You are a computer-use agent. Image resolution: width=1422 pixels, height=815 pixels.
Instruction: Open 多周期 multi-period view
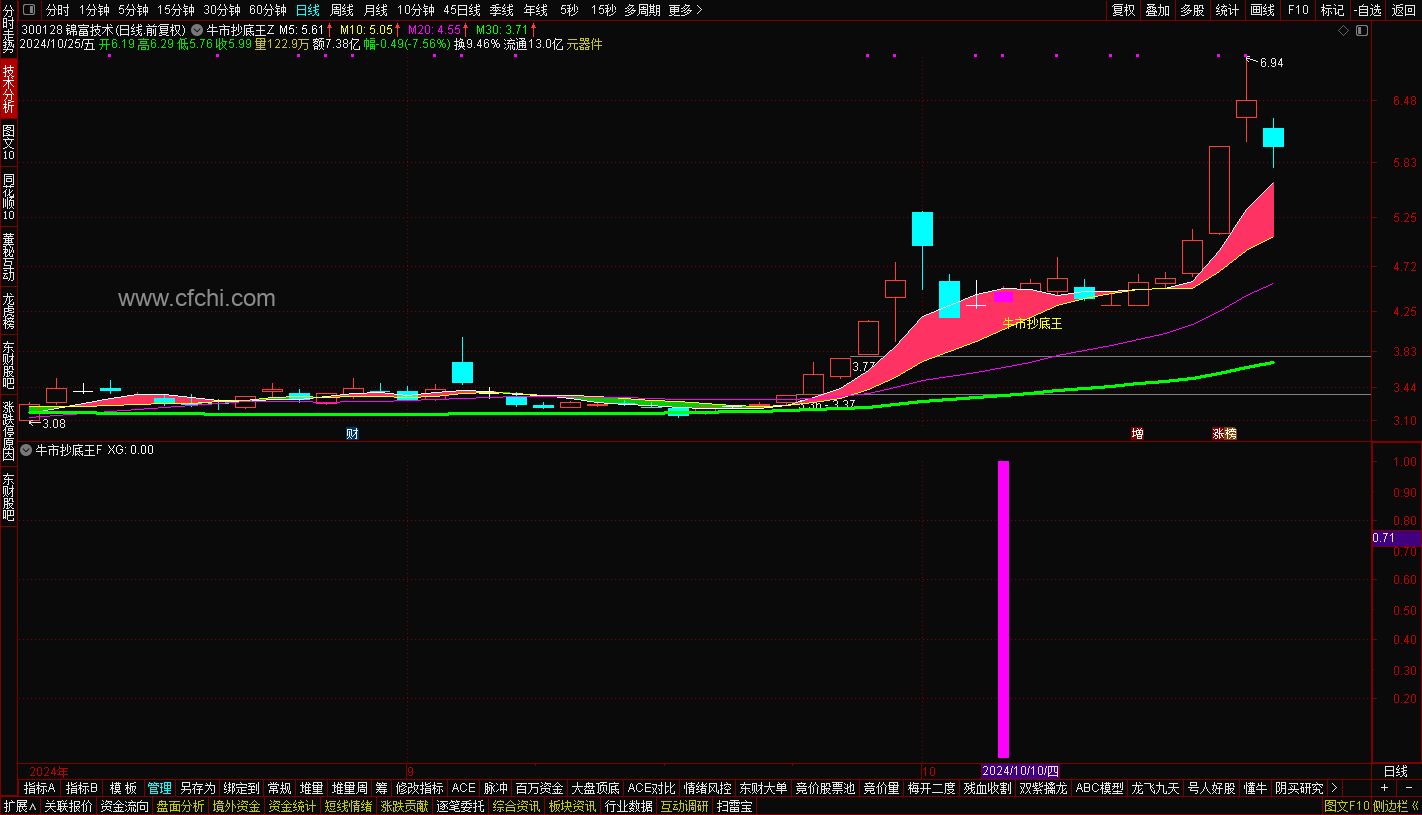tap(642, 10)
